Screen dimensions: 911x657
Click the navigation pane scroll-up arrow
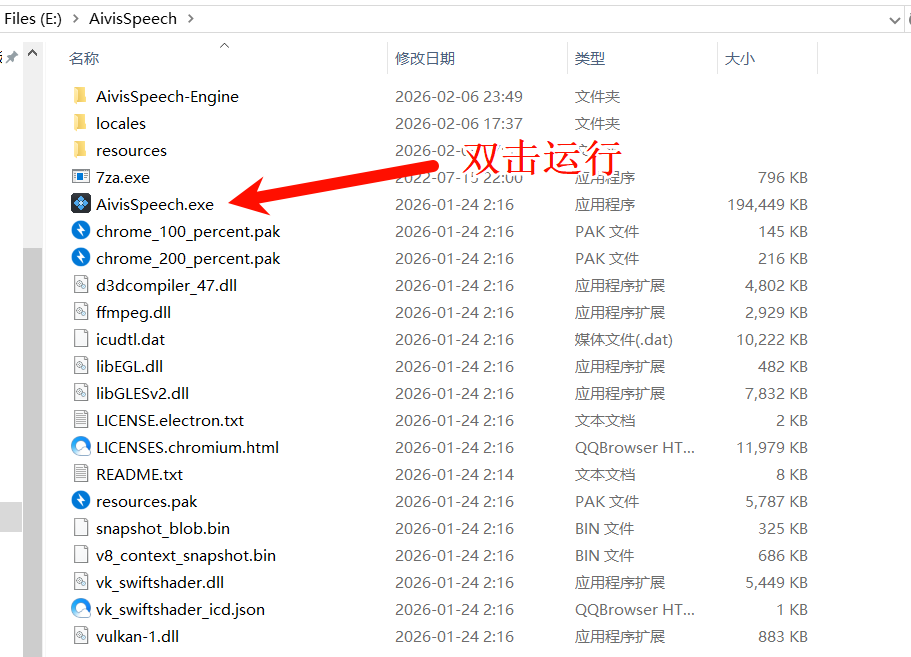pyautogui.click(x=33, y=53)
